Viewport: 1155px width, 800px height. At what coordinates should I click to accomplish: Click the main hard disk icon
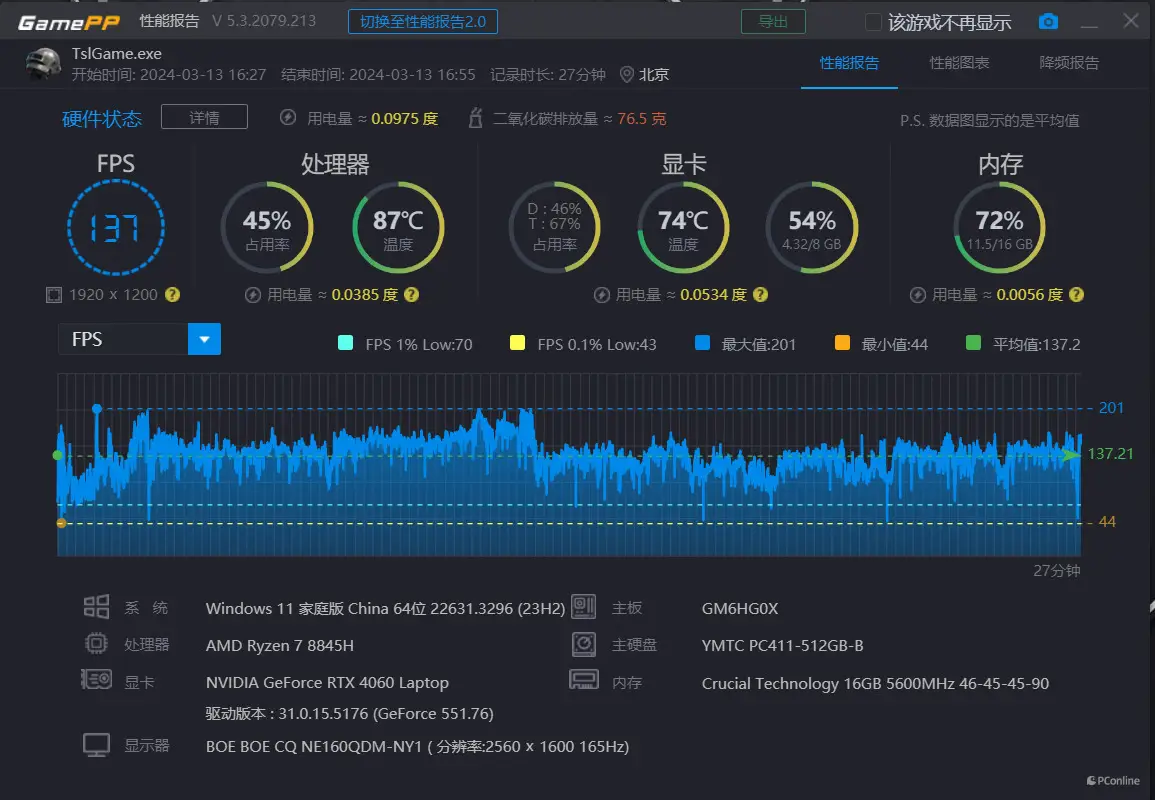tap(583, 644)
